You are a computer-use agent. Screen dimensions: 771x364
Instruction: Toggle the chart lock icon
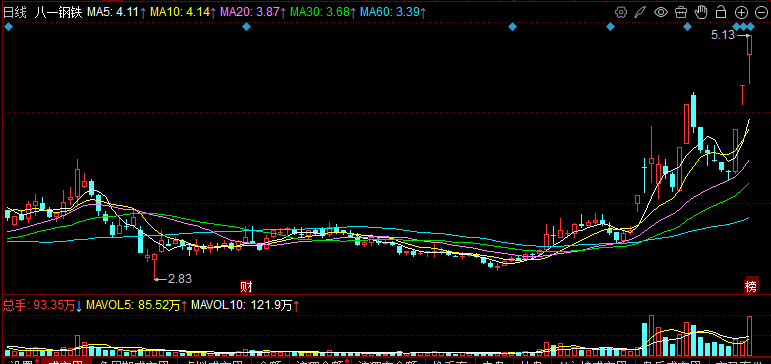[x=721, y=12]
